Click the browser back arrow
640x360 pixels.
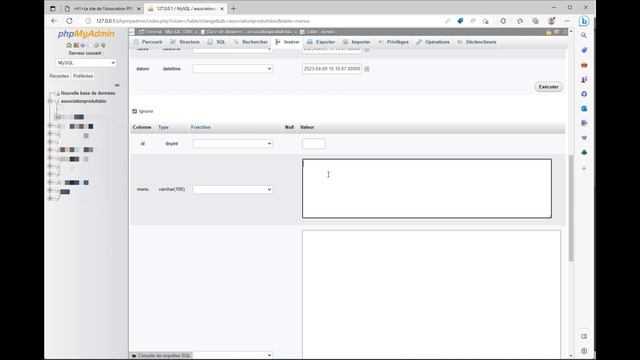point(54,21)
